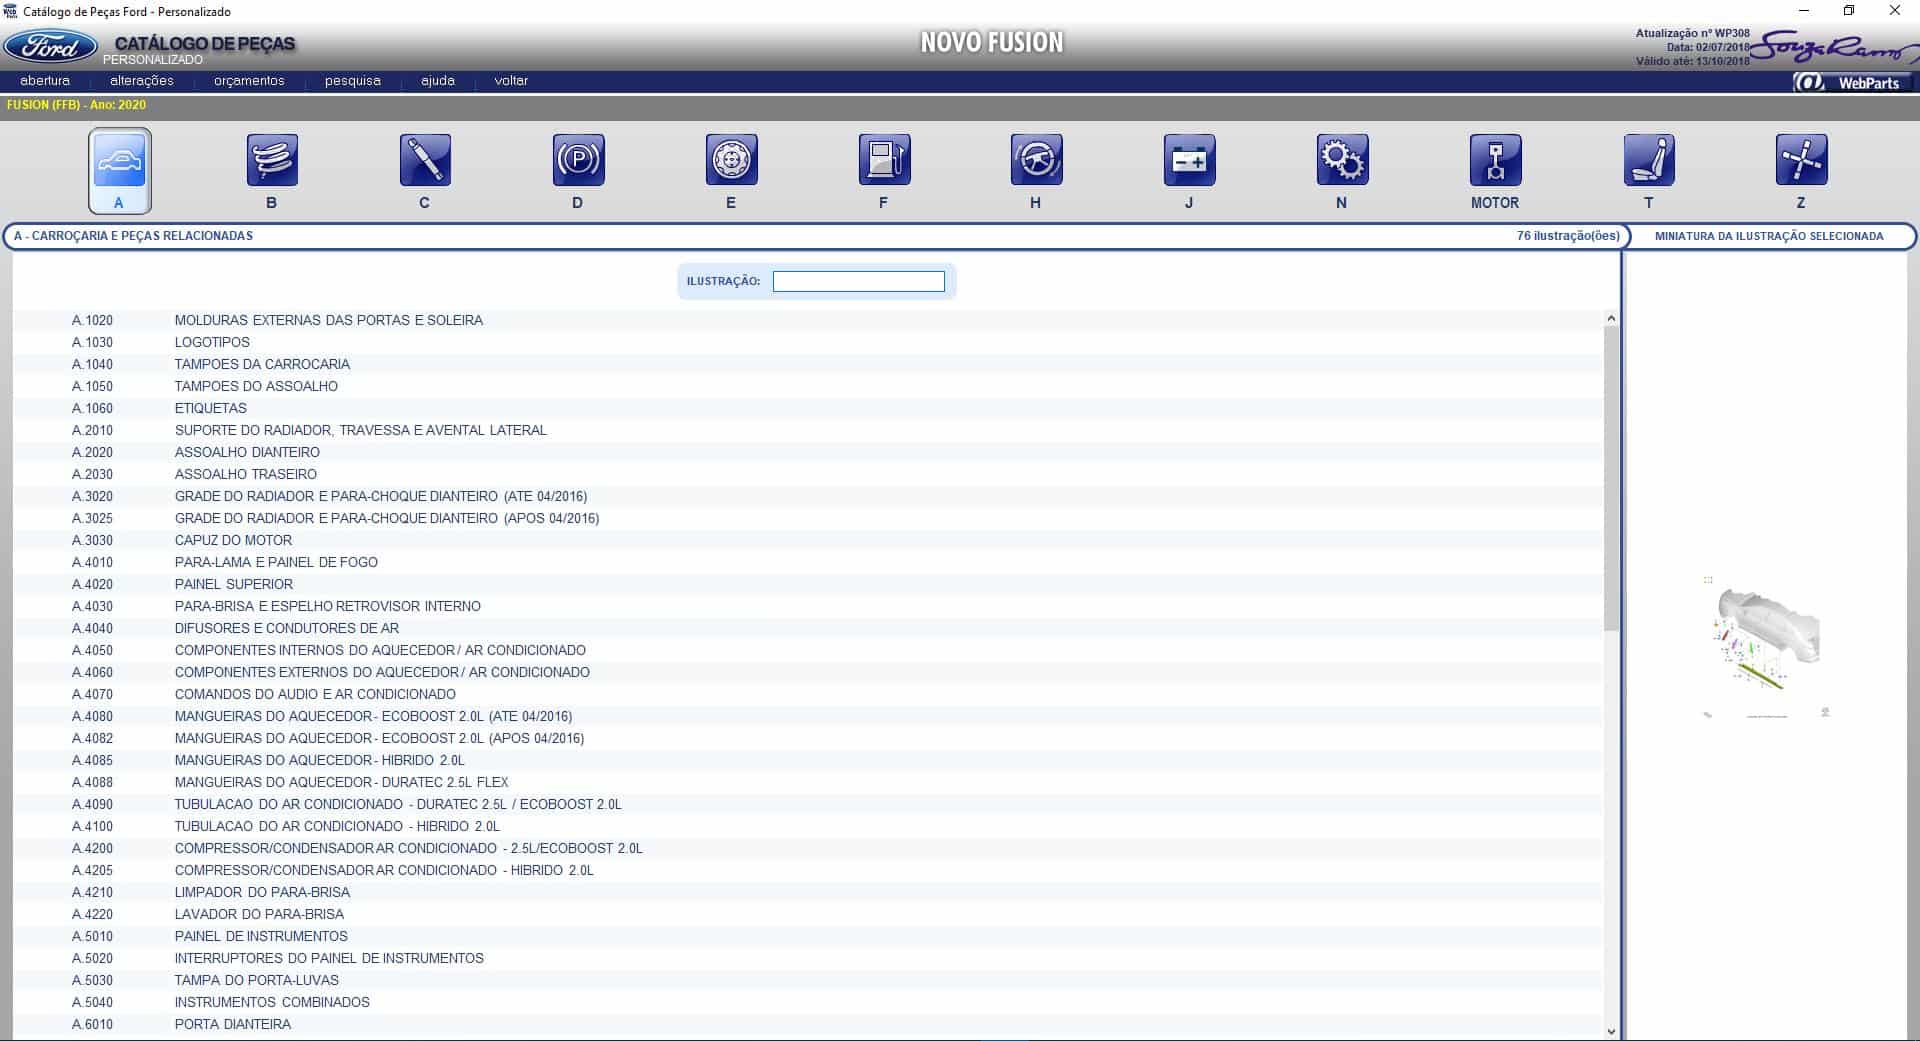Select A.5040 INSTRUMENTOS COMBINADOS

pos(807,1002)
